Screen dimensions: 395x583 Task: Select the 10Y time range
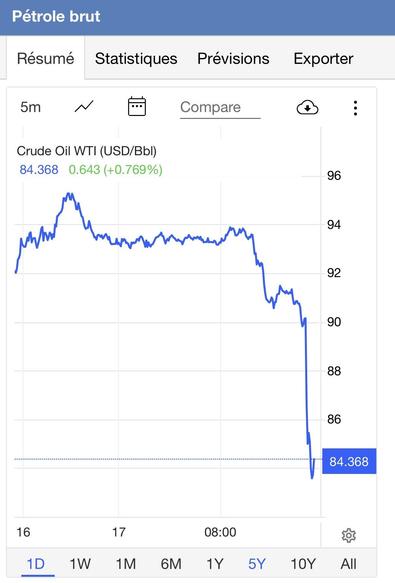[303, 564]
